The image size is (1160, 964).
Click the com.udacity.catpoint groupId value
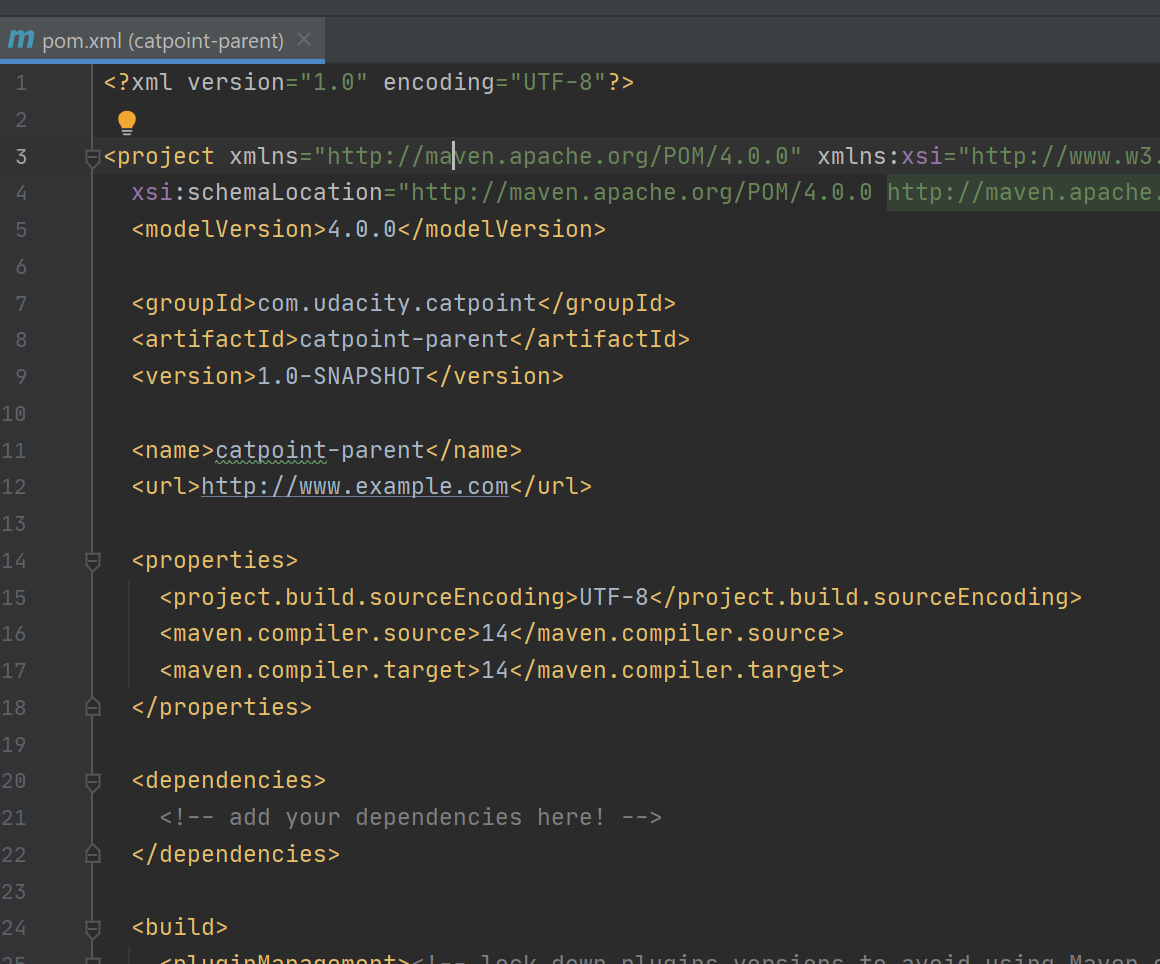(397, 303)
